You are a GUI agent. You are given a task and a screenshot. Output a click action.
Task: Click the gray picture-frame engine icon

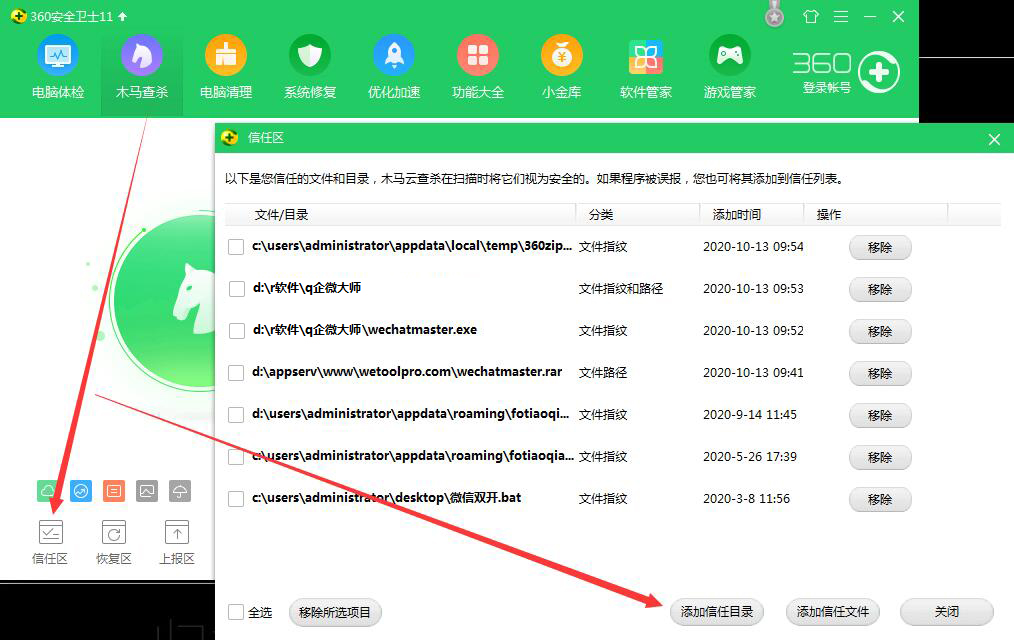(147, 491)
